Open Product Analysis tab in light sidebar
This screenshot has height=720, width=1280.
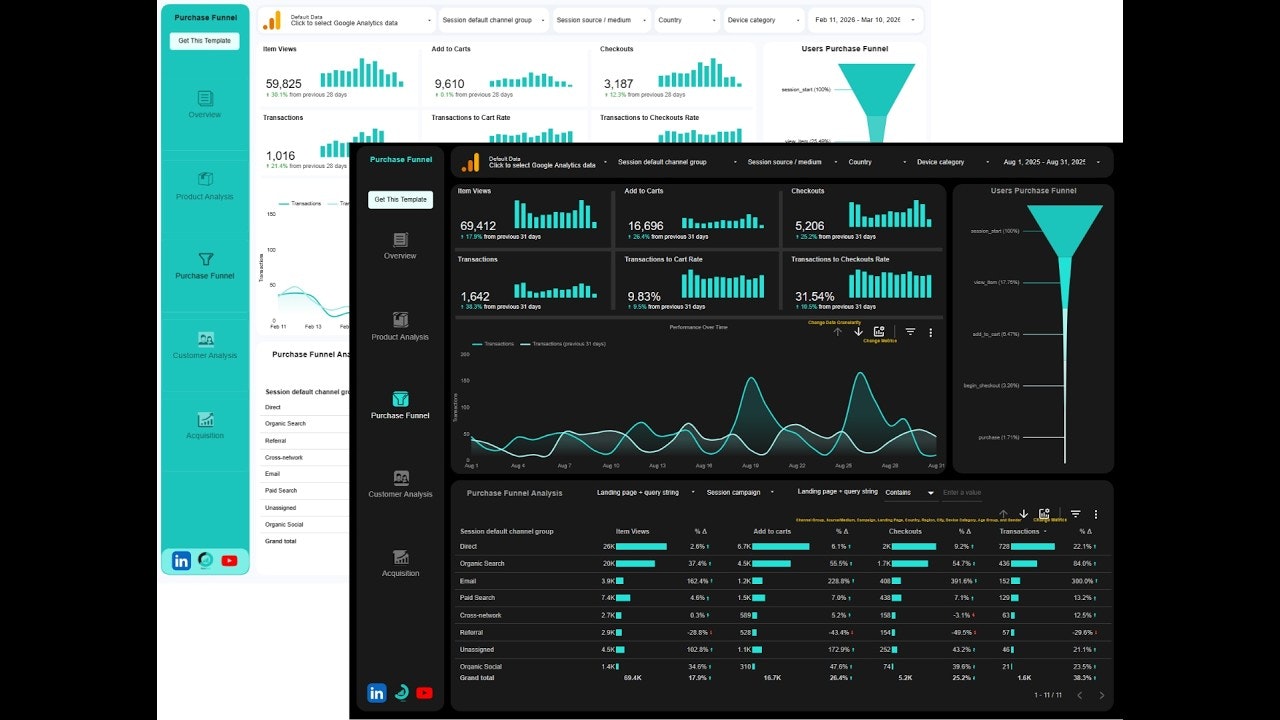click(205, 186)
